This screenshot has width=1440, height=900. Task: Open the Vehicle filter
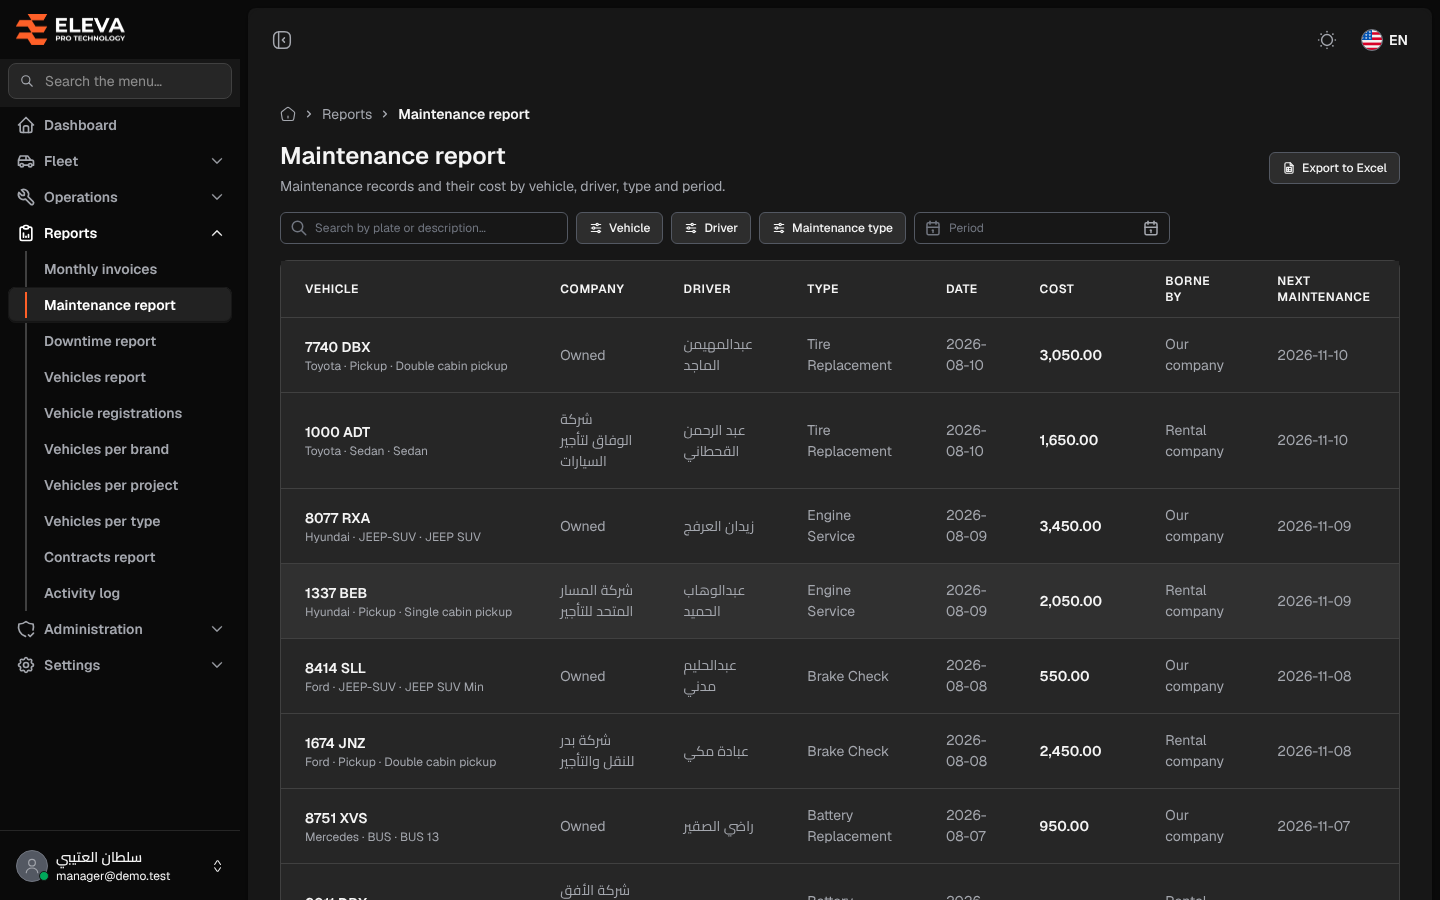[x=619, y=228]
